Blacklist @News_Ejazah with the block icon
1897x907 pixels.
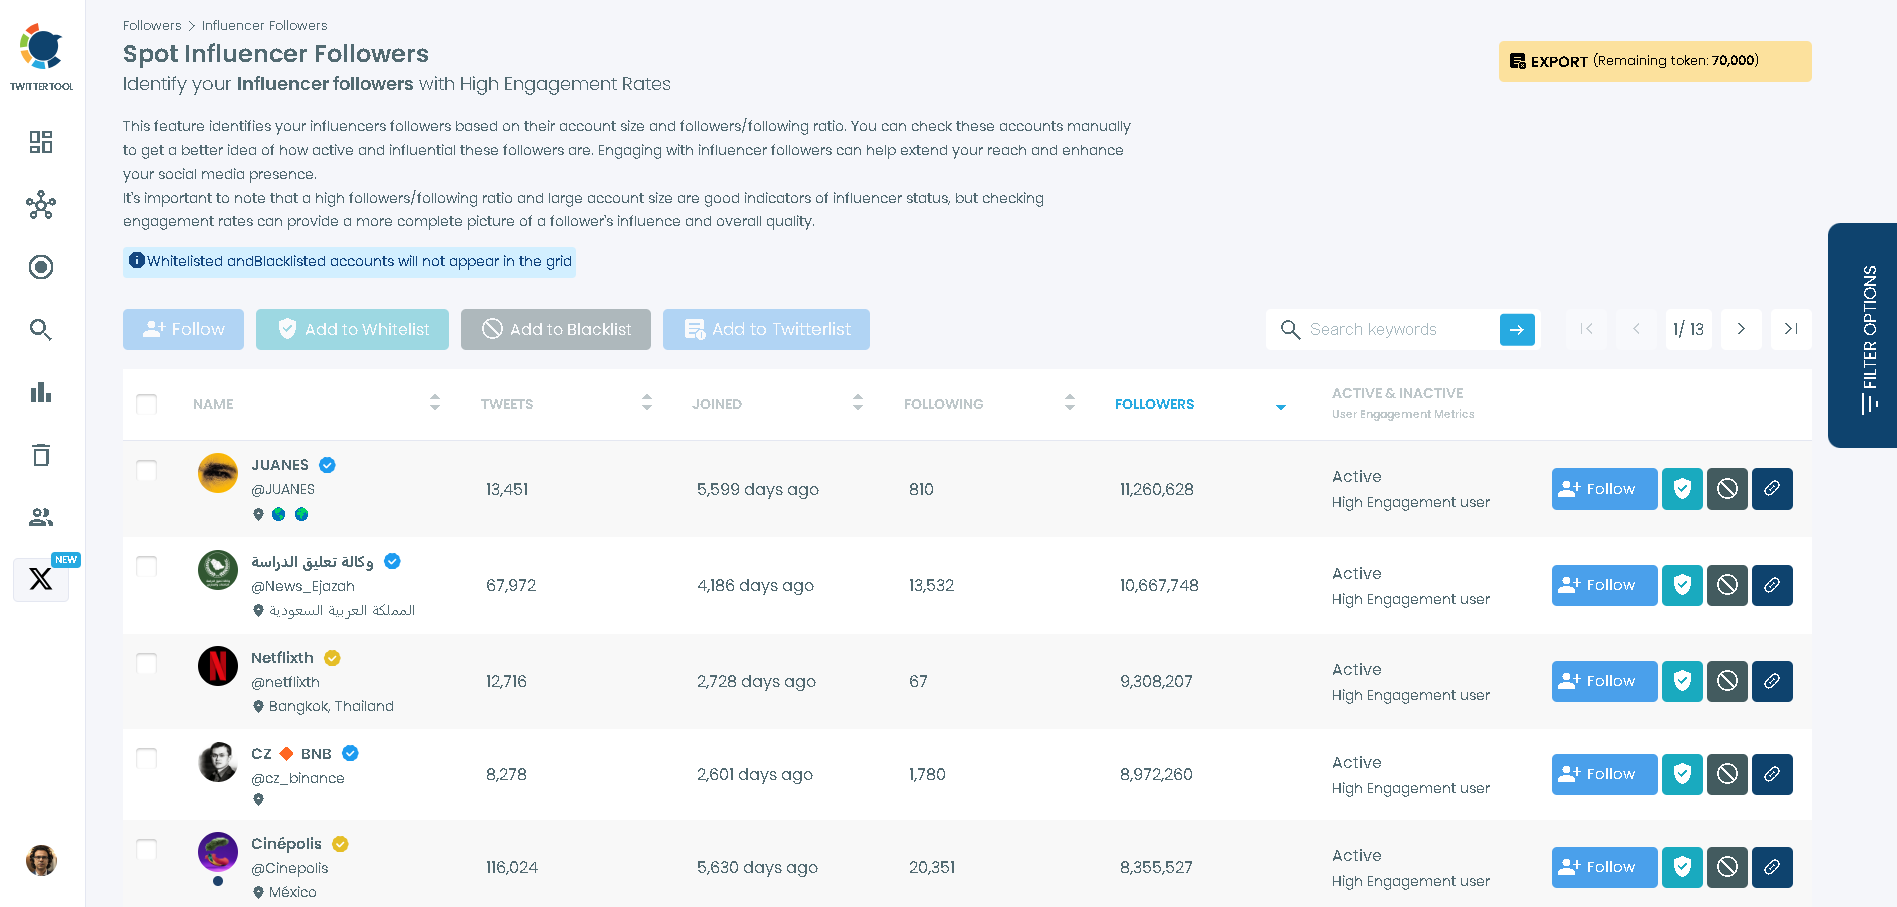(x=1727, y=585)
